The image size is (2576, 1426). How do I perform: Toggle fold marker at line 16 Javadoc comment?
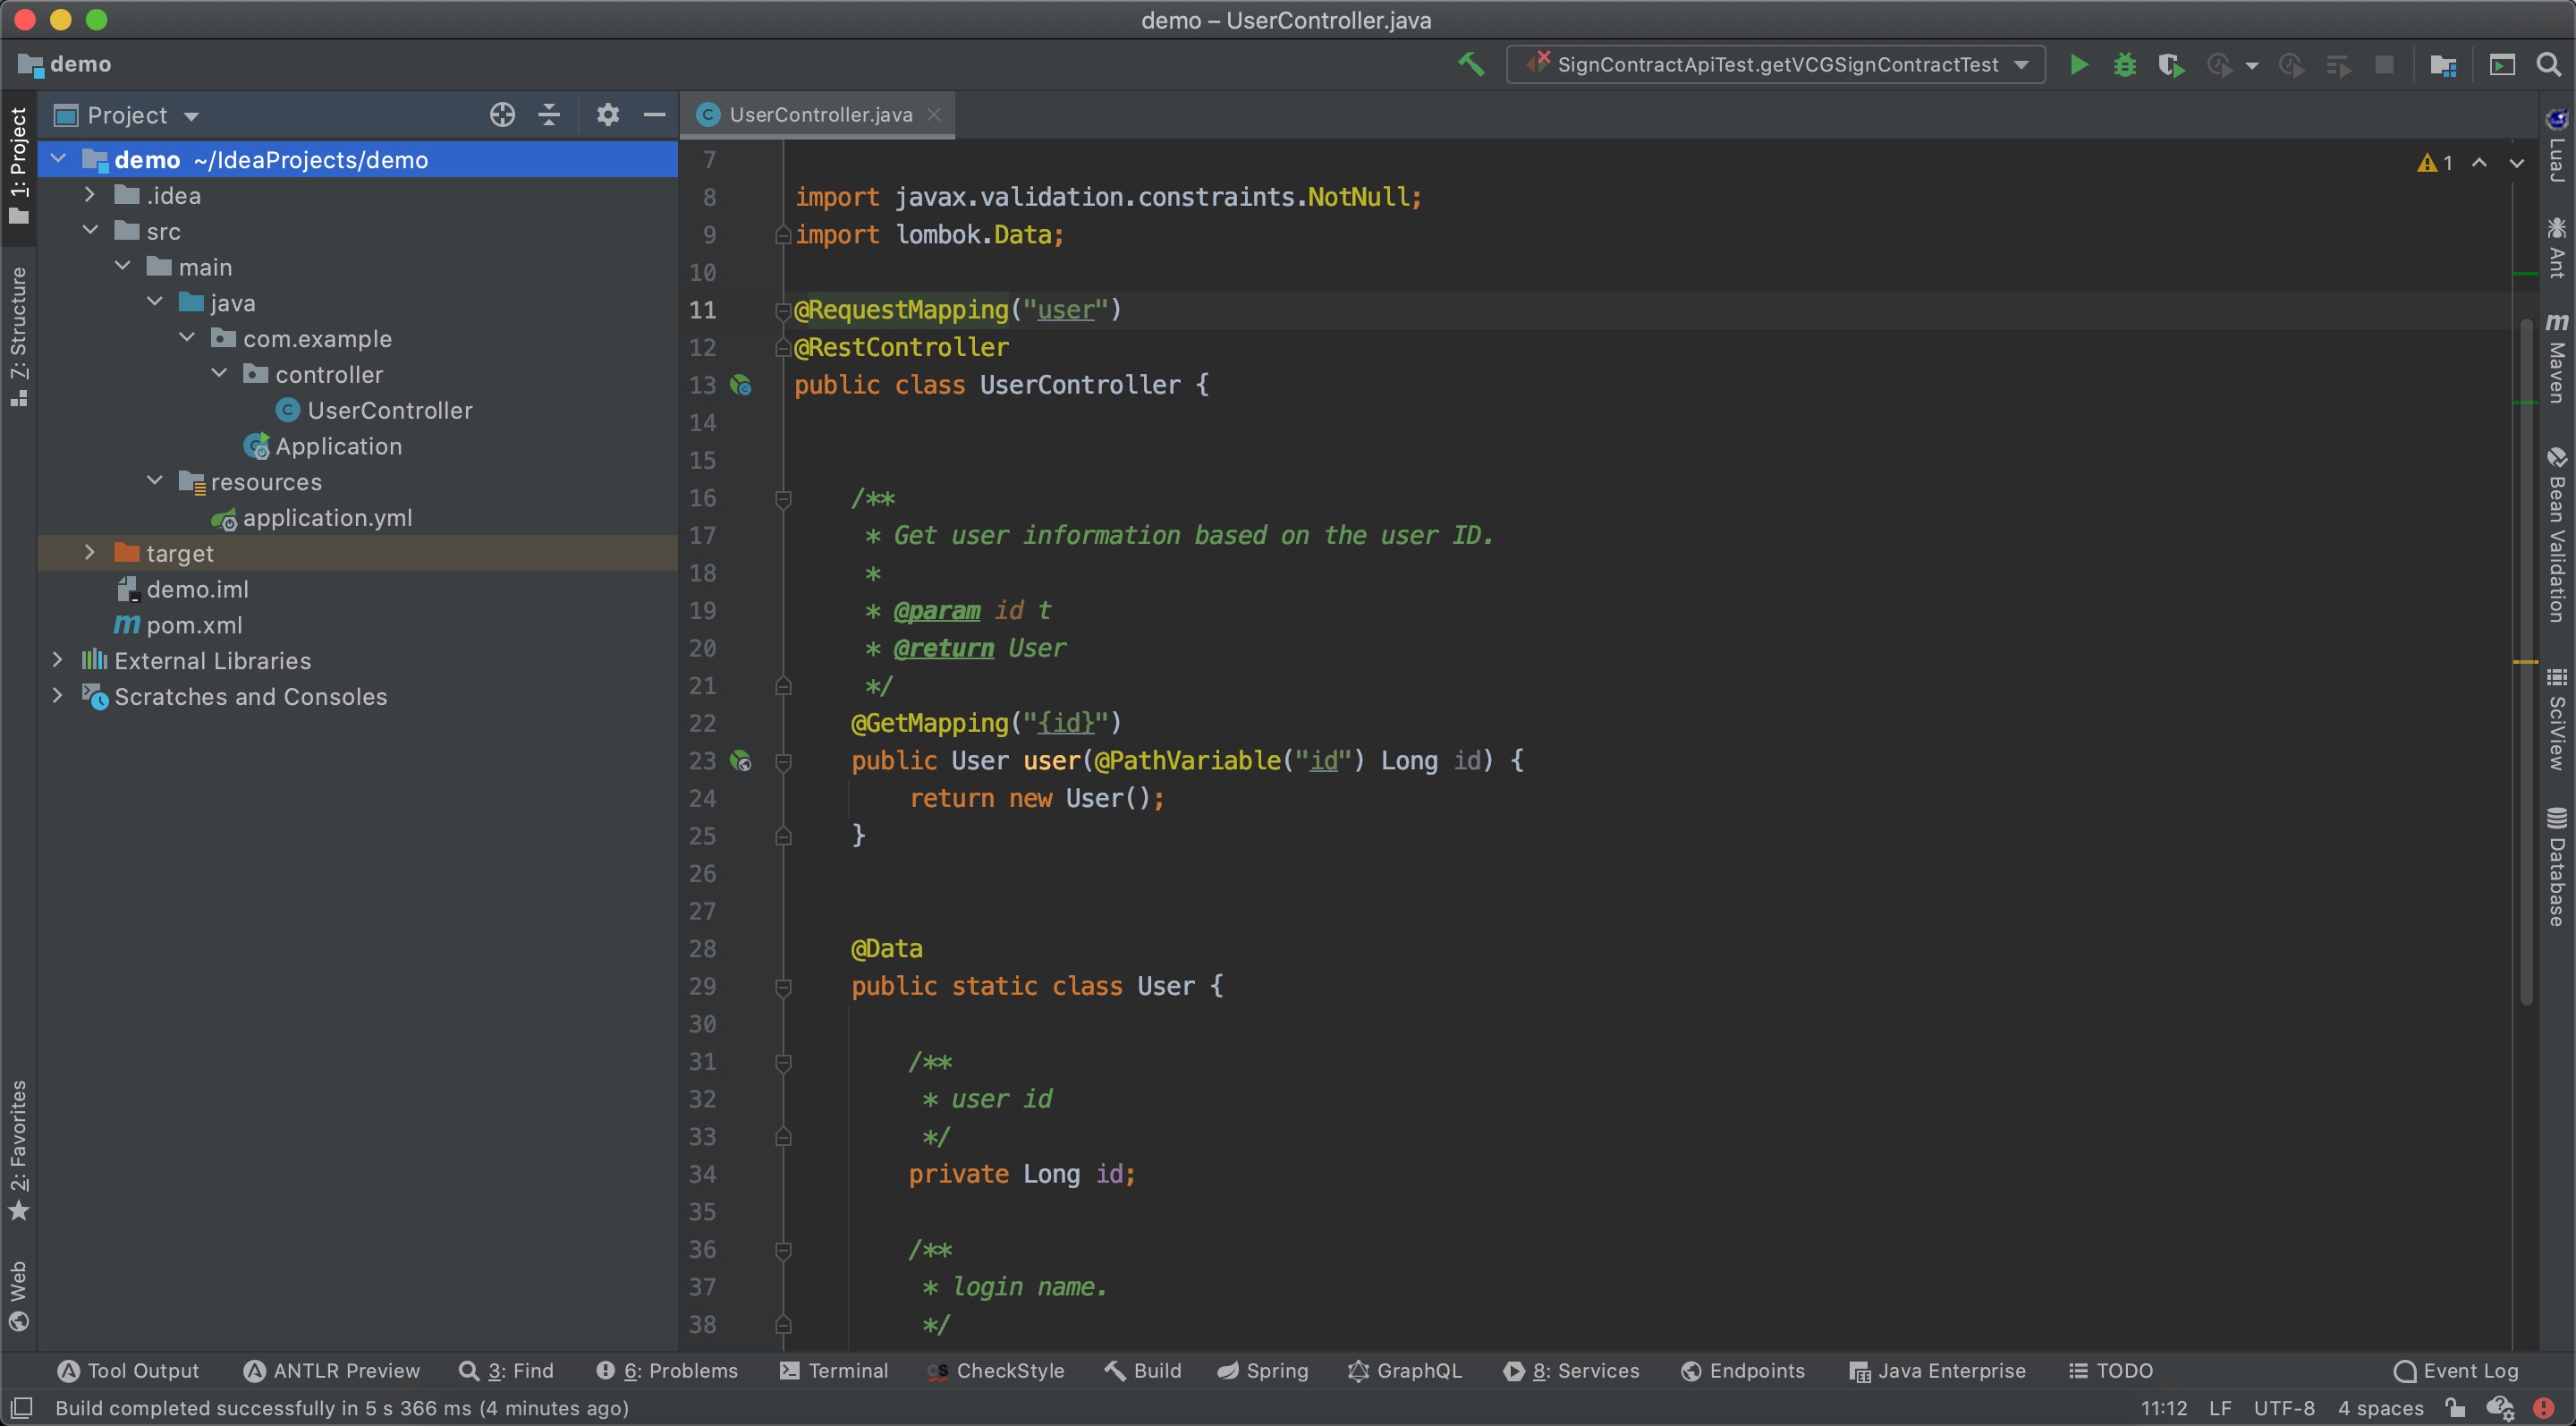[x=784, y=498]
